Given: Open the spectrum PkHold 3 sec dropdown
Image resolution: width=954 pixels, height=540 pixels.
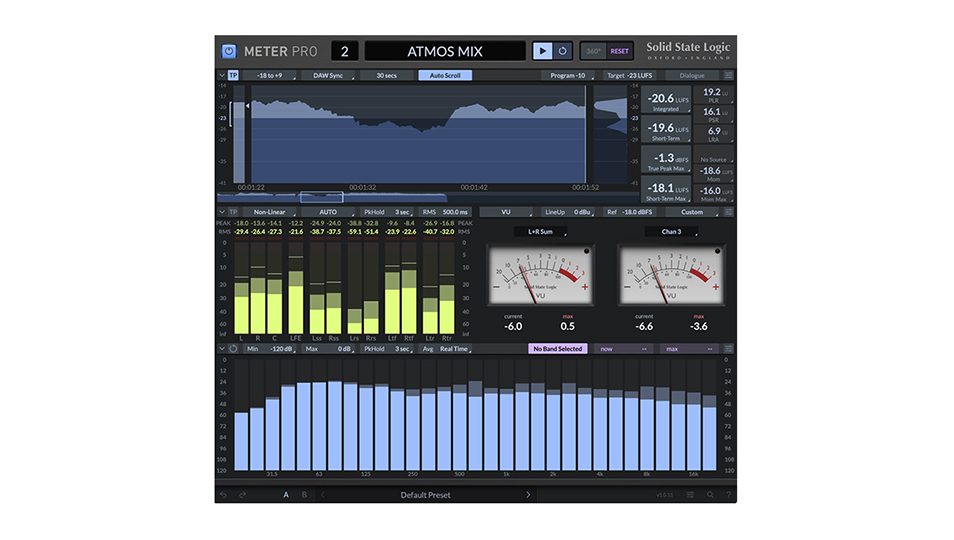Looking at the screenshot, I should 386,349.
